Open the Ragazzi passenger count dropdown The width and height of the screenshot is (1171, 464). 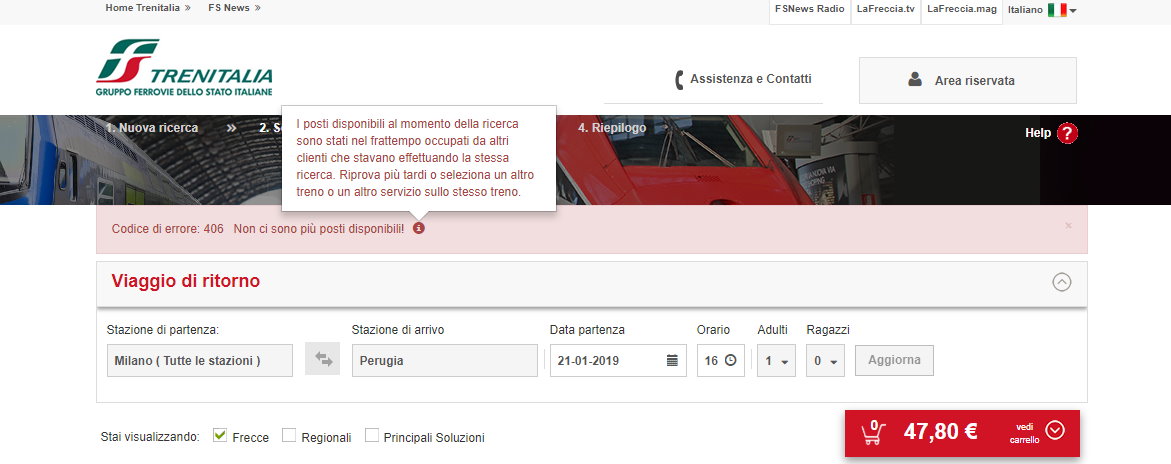point(825,360)
